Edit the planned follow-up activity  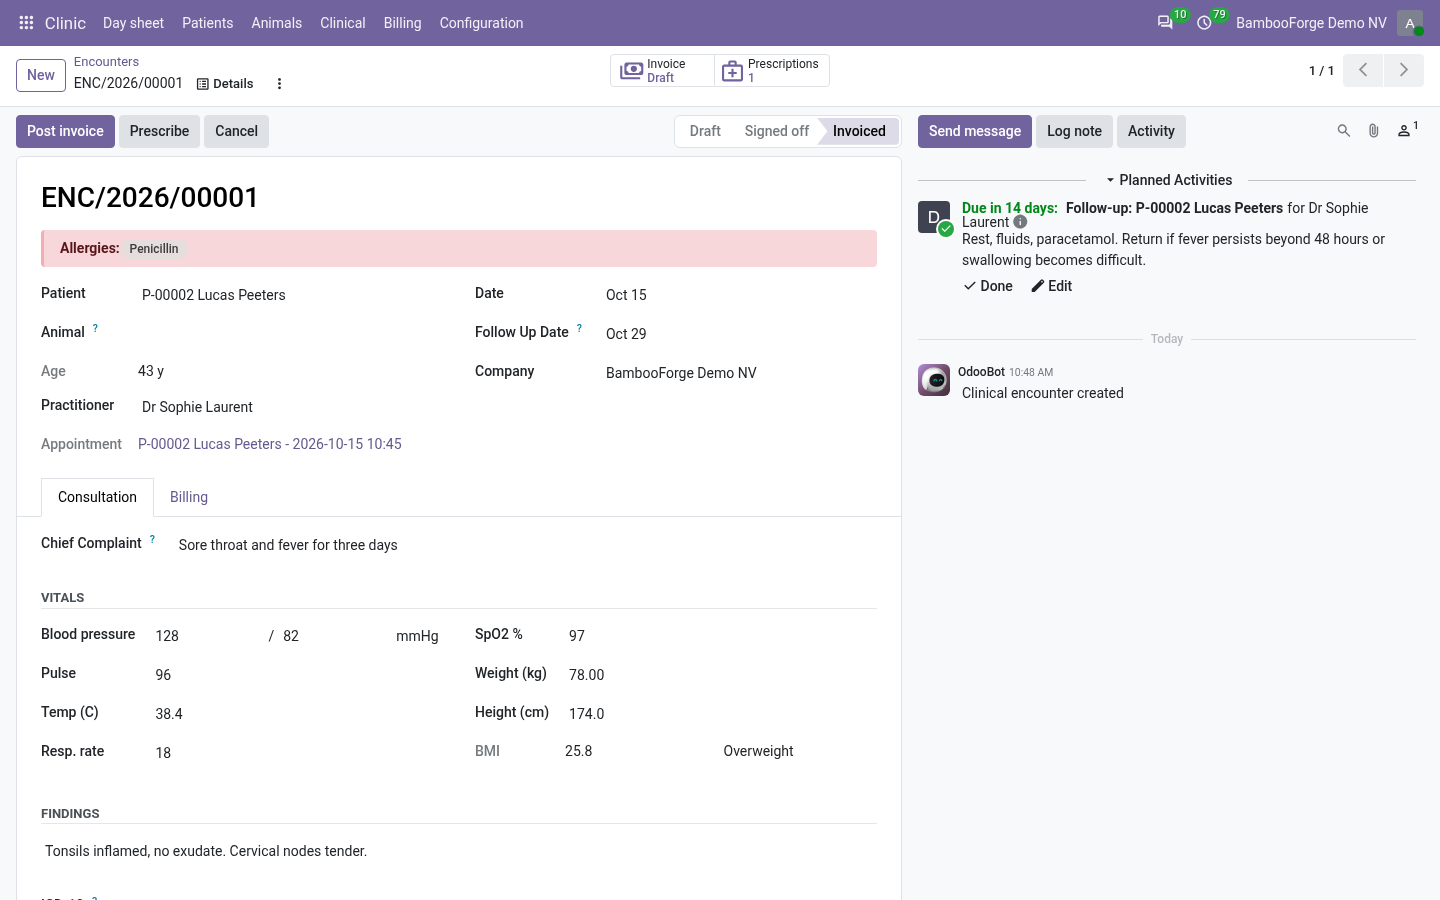click(1052, 286)
